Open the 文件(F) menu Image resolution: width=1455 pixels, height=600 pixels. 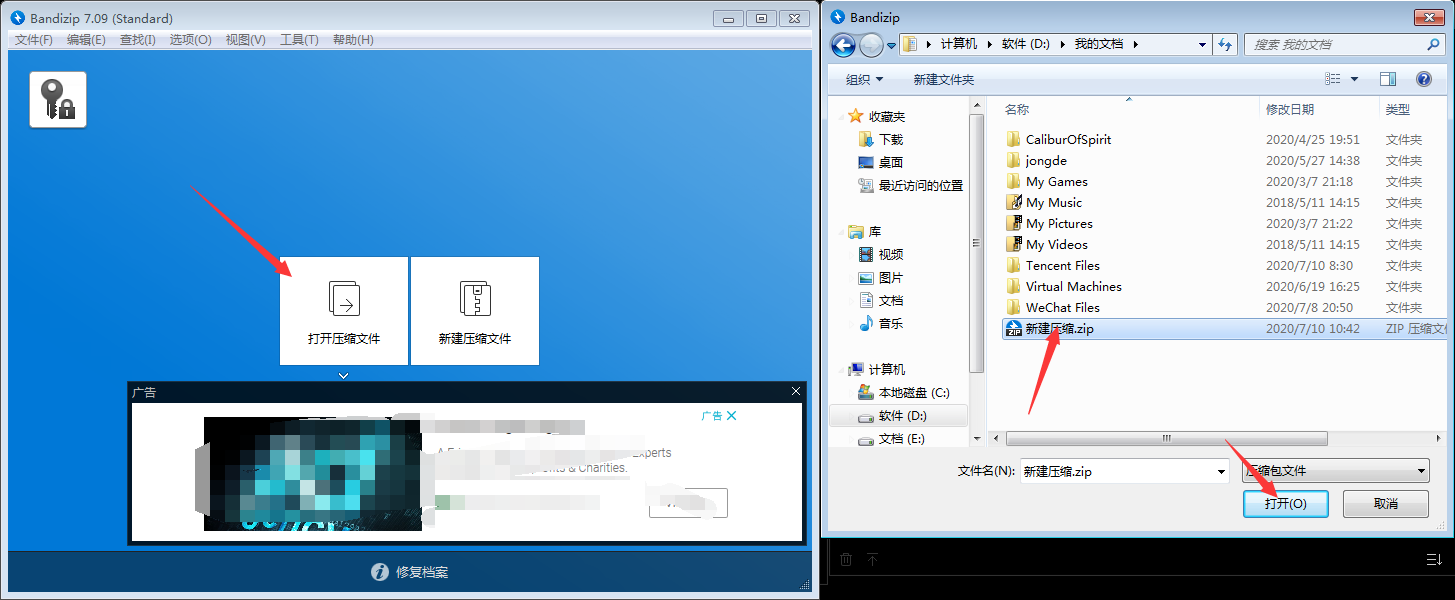(34, 40)
